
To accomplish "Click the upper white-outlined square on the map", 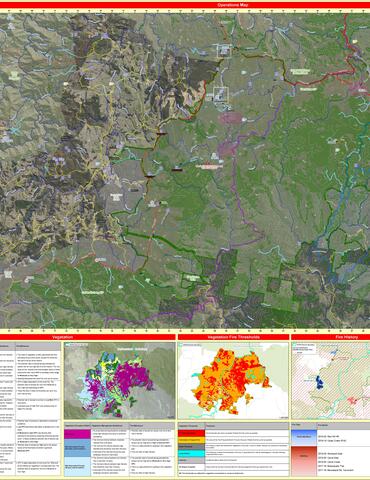I will pos(224,51).
